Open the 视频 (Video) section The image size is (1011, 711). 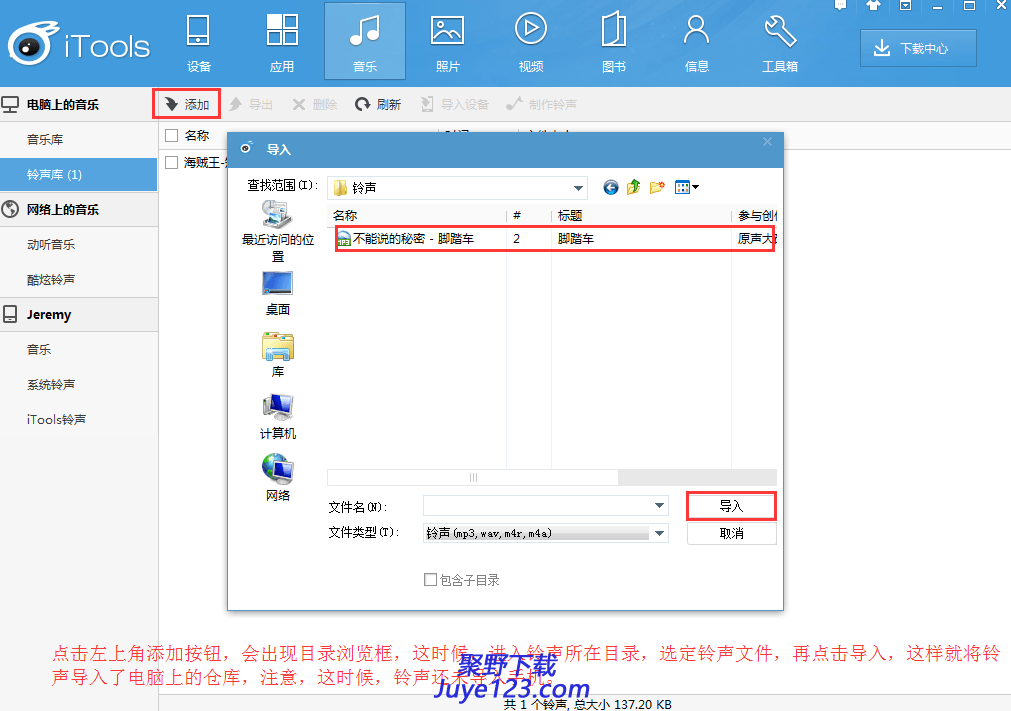(x=531, y=43)
